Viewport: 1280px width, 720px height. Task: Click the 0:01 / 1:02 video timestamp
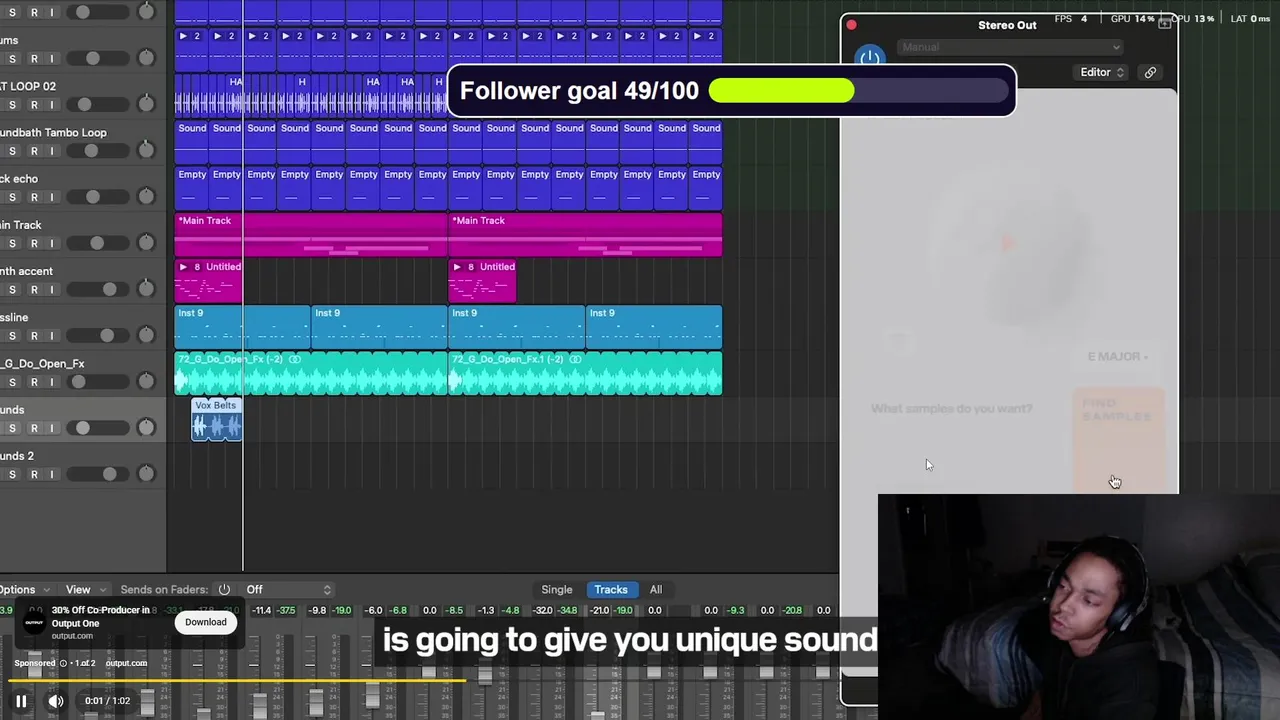click(x=107, y=701)
